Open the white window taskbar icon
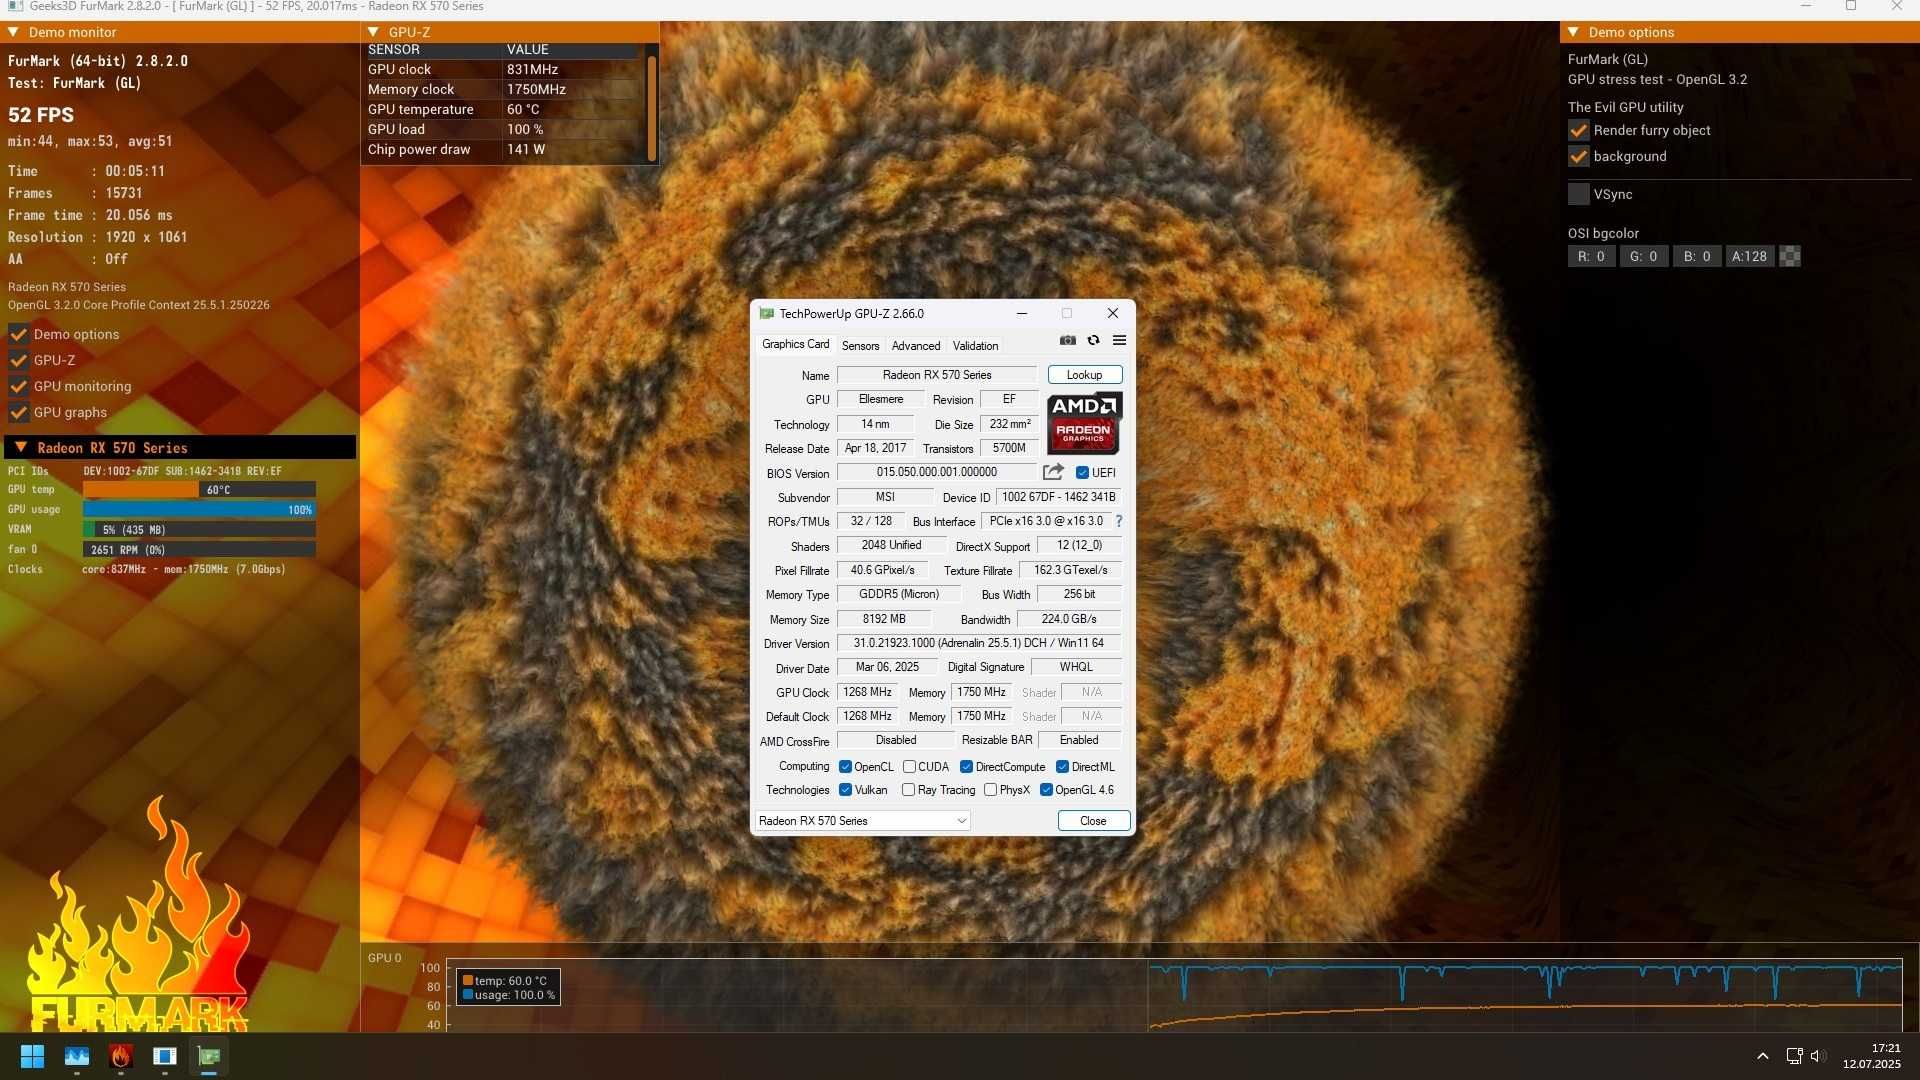This screenshot has height=1080, width=1920. click(x=165, y=1056)
